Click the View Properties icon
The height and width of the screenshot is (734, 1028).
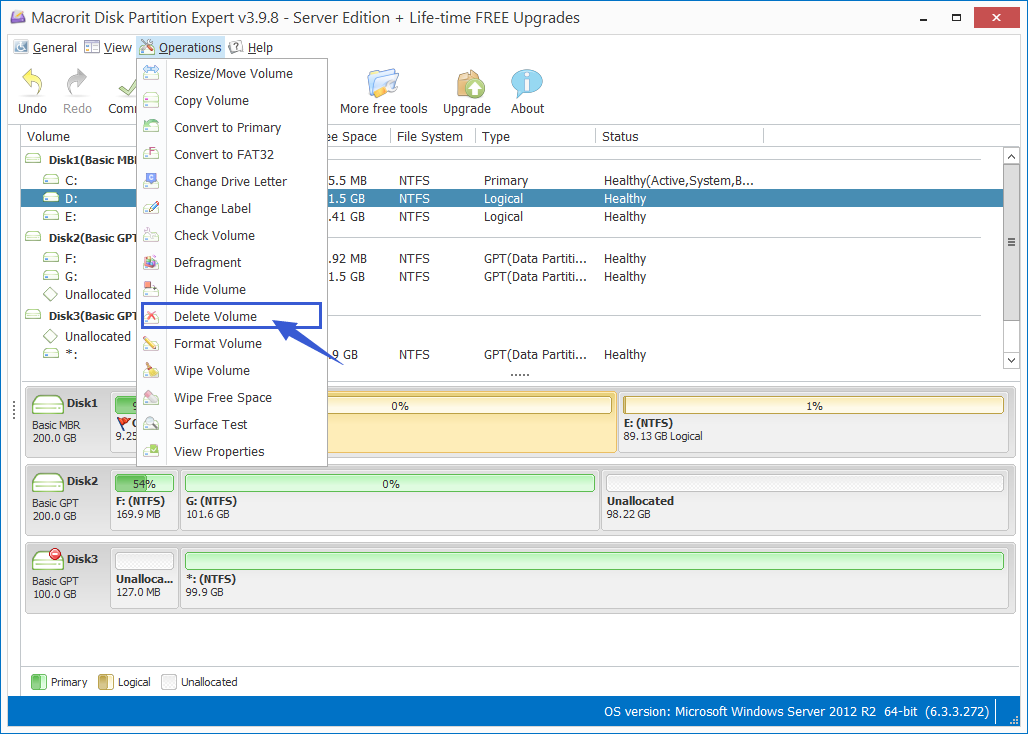pyautogui.click(x=151, y=451)
